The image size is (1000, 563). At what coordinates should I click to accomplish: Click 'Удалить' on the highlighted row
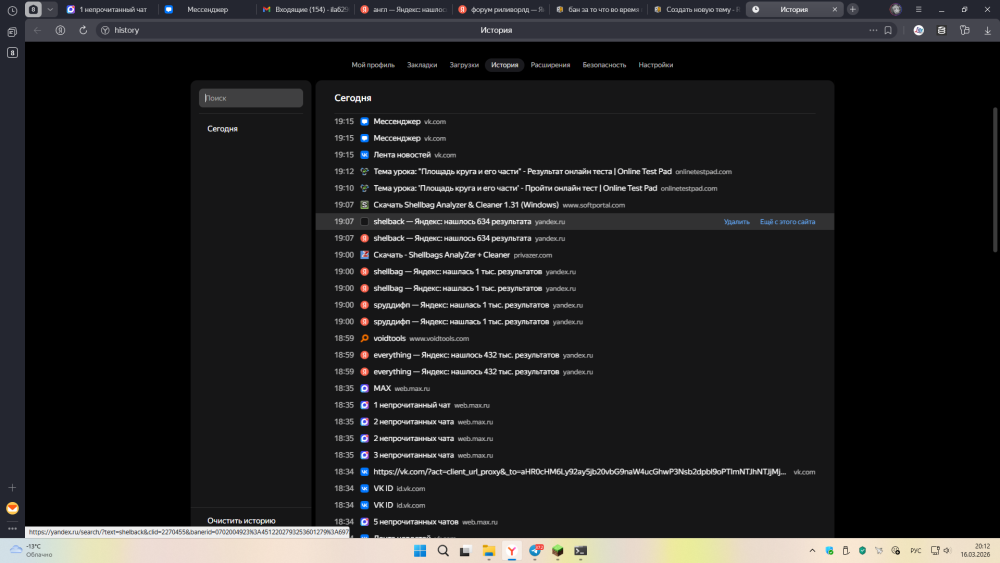[736, 222]
